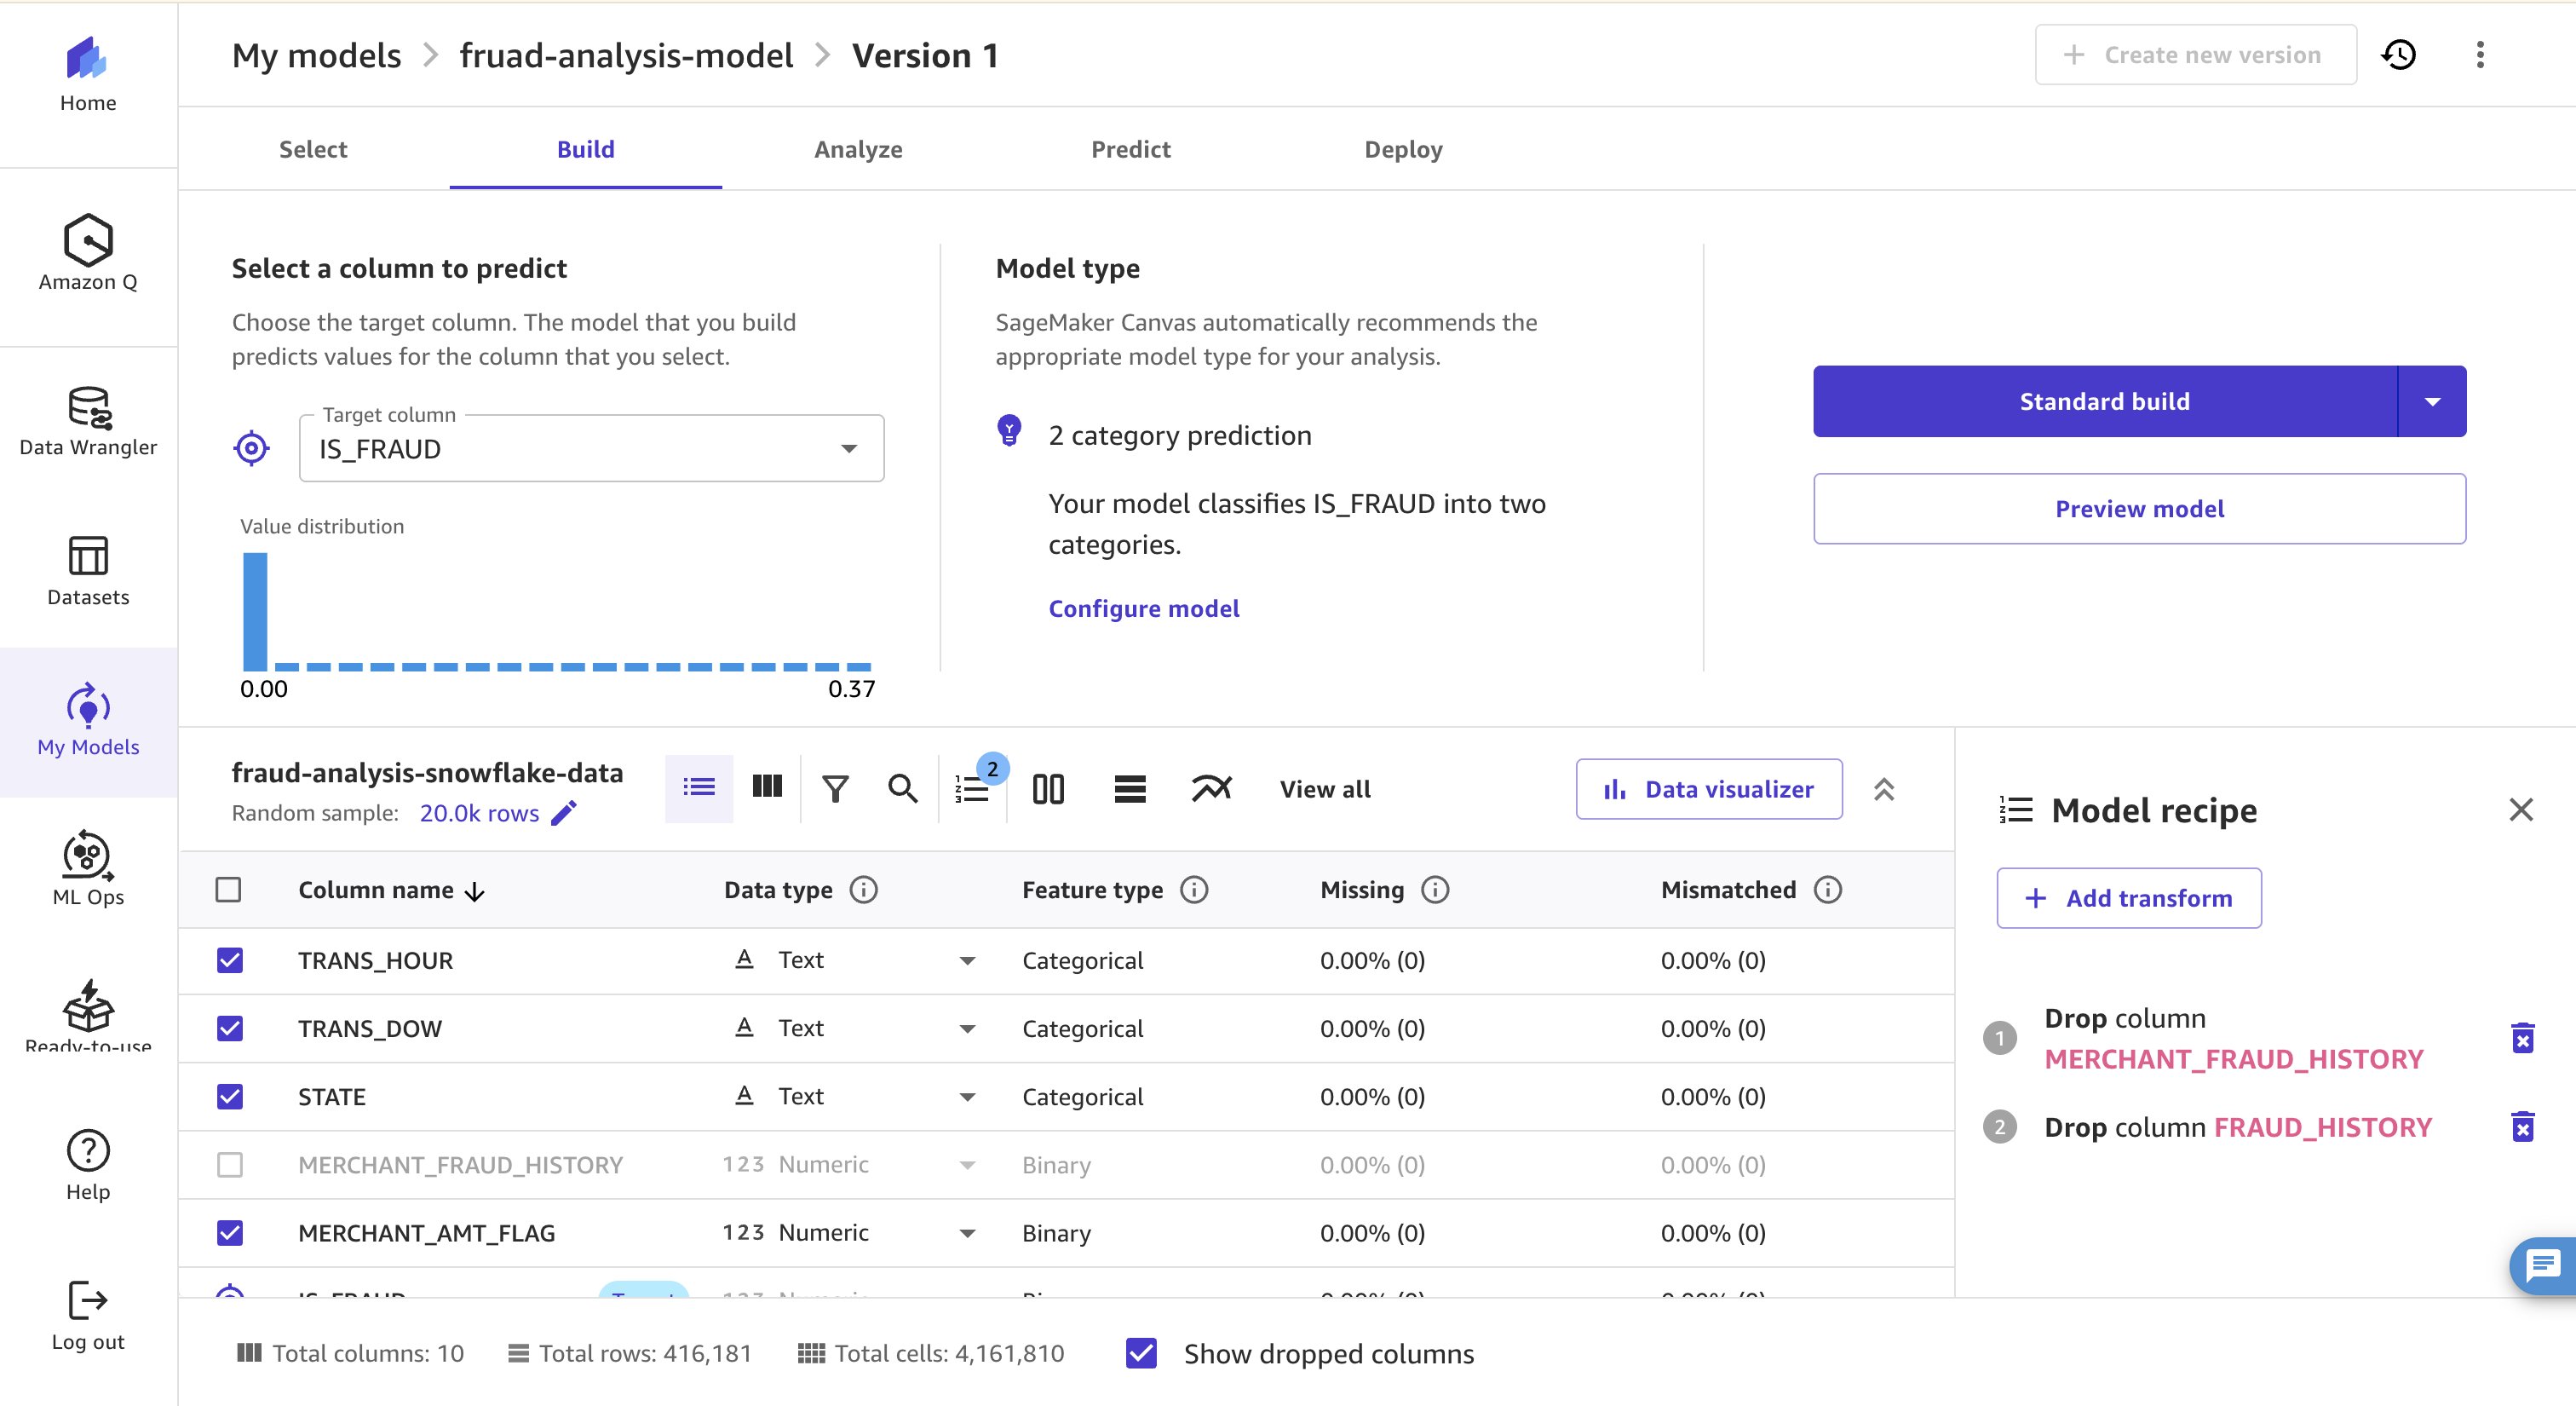The image size is (2576, 1406).
Task: Edit the random sample row count pencil
Action: pyautogui.click(x=564, y=813)
